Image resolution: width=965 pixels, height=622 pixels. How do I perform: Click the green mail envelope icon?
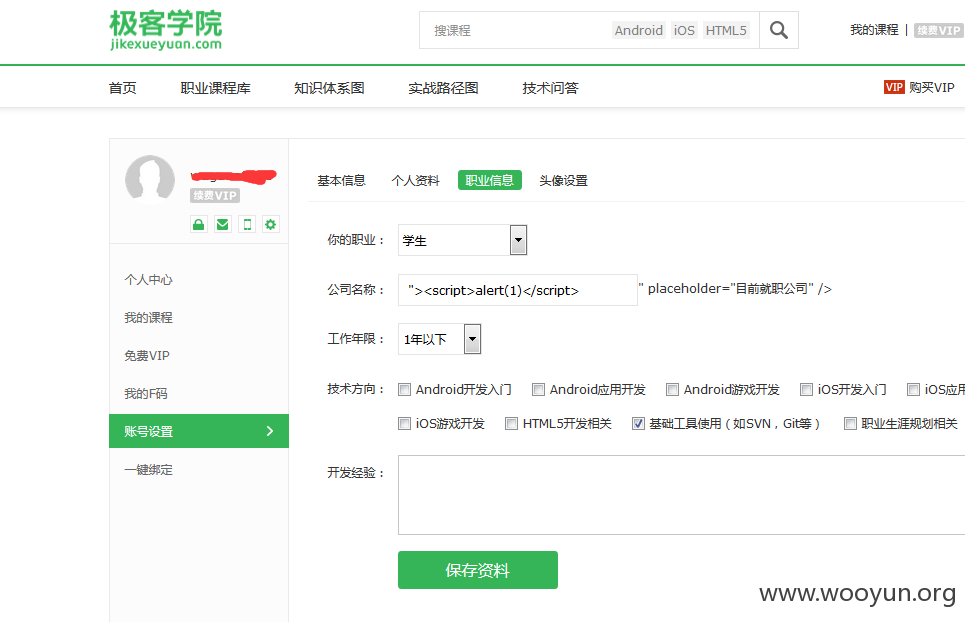[x=223, y=224]
